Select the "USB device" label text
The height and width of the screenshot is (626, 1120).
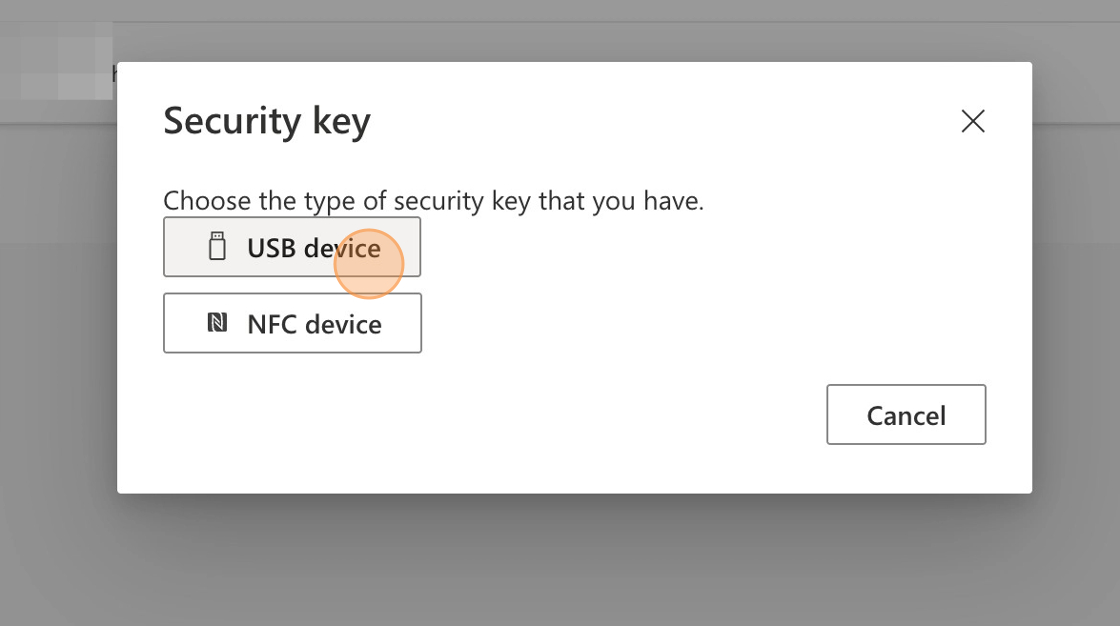pos(313,248)
